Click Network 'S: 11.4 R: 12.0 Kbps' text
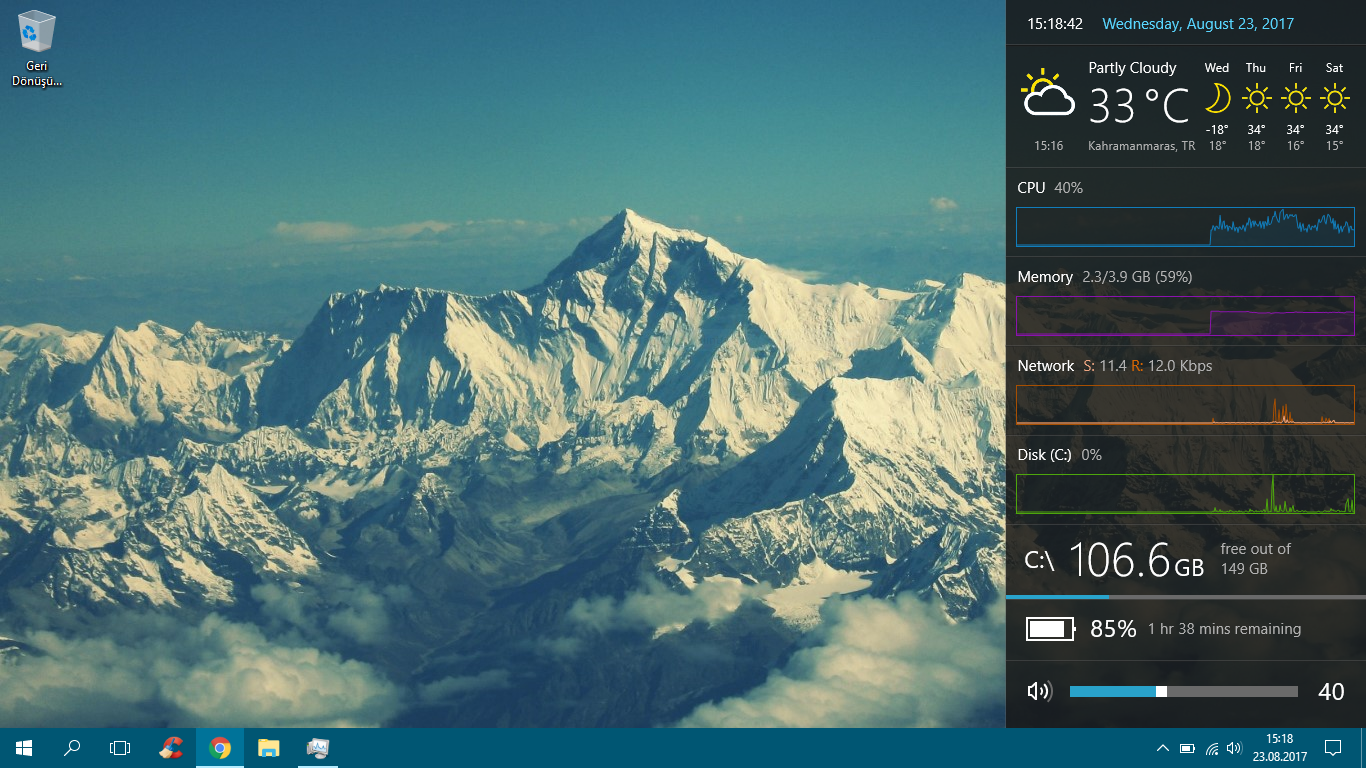 pos(1148,366)
